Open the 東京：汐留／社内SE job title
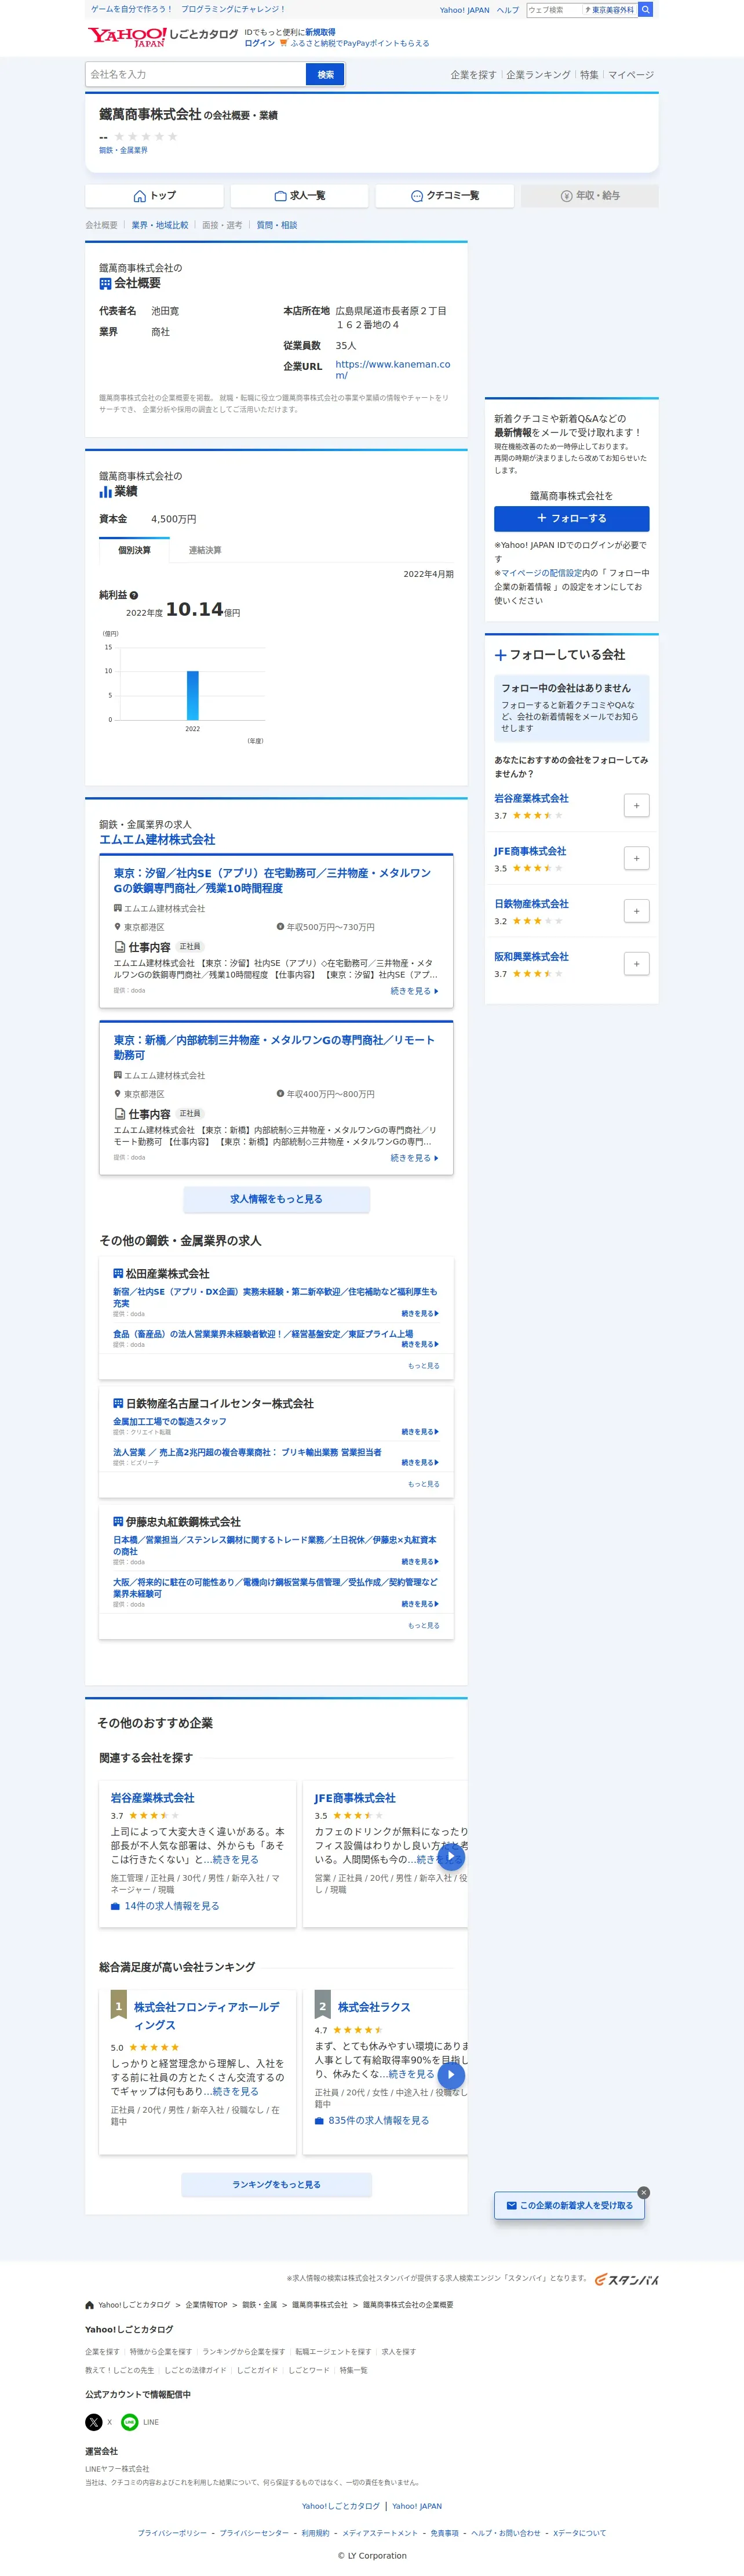744x2576 pixels. click(x=272, y=881)
